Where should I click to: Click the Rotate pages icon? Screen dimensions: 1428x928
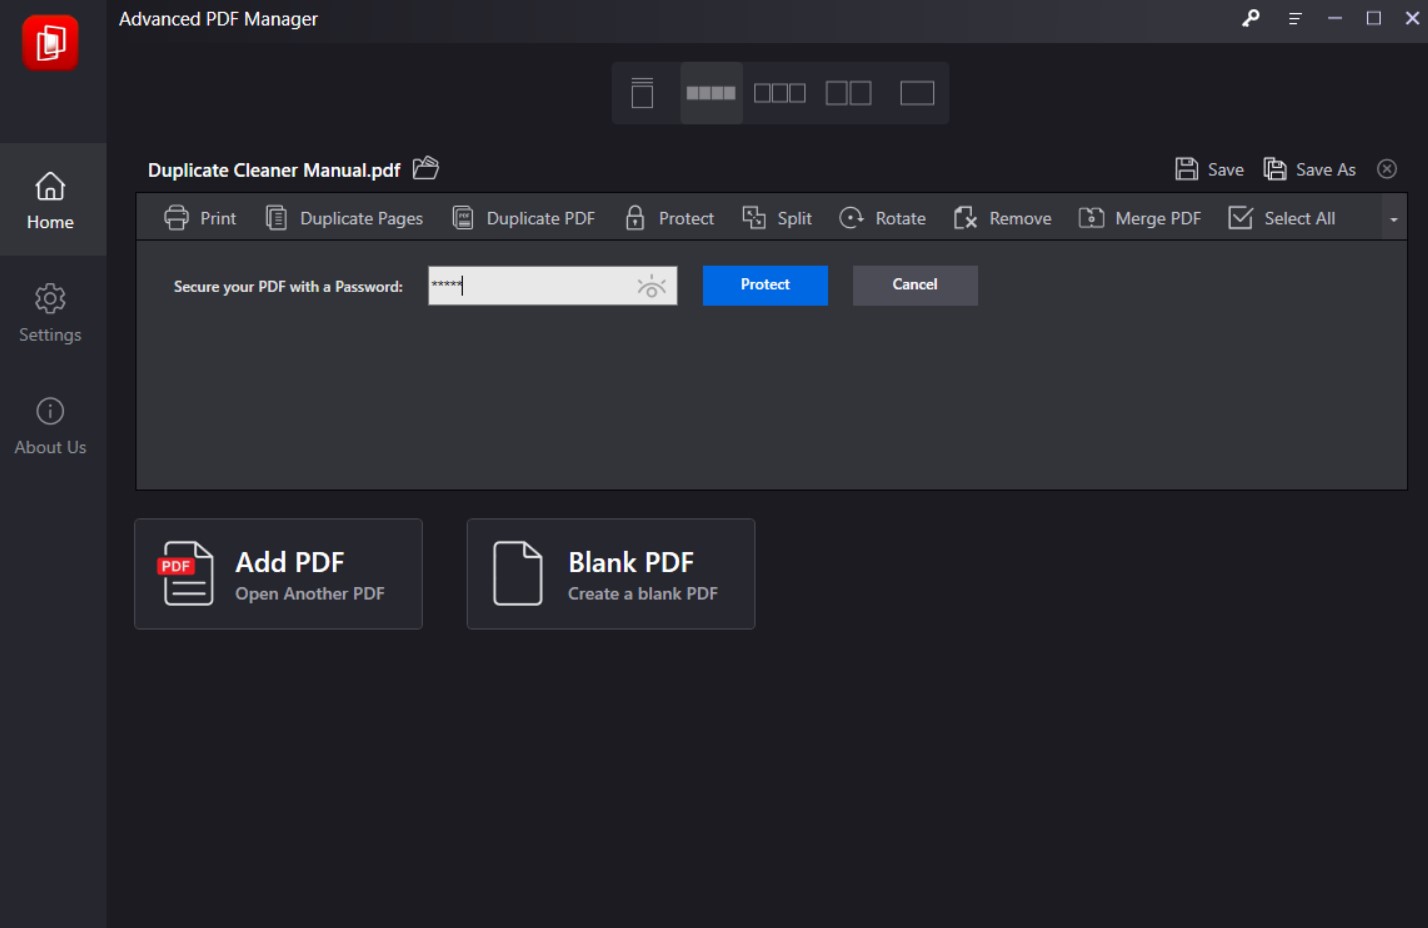tap(851, 218)
